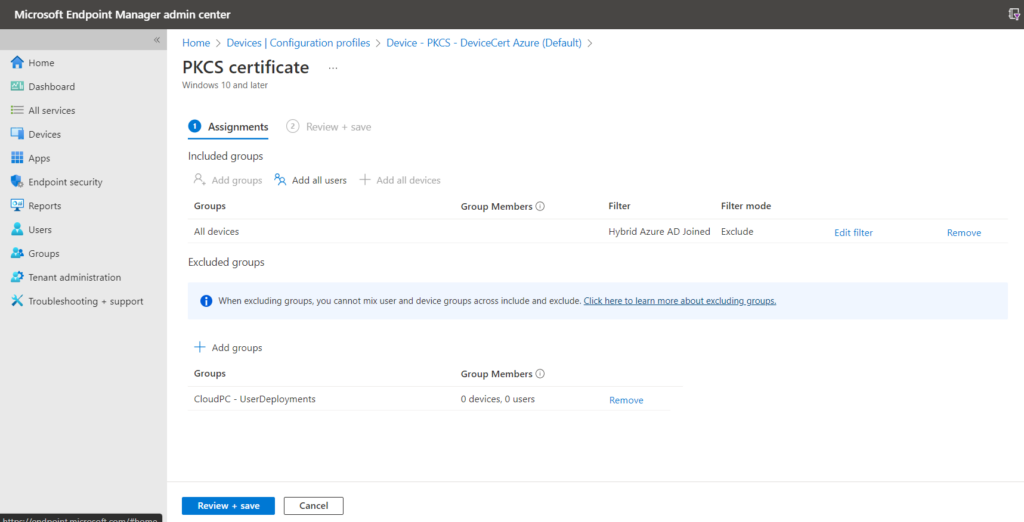Click the info icon beside included Group Members
Image resolution: width=1024 pixels, height=522 pixels.
pos(540,206)
